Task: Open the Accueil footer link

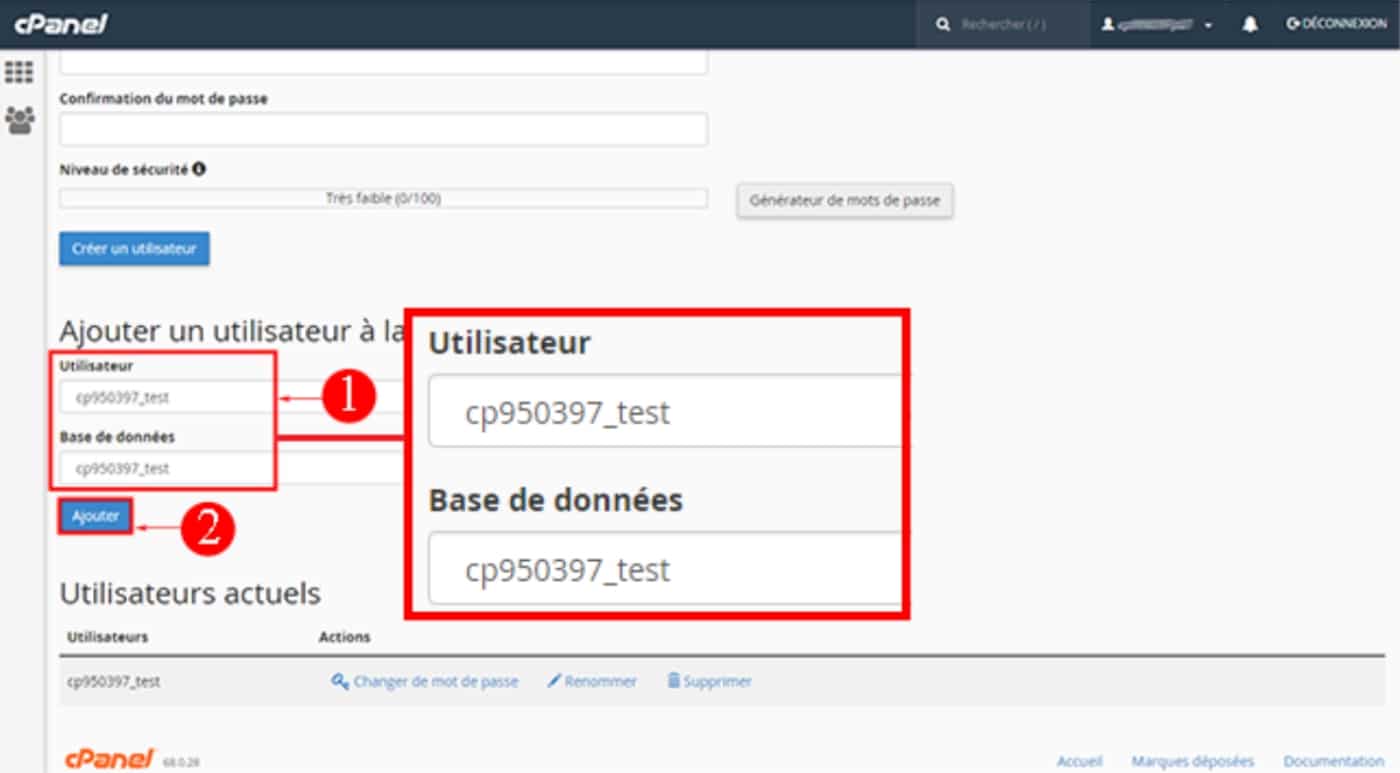Action: point(1080,761)
